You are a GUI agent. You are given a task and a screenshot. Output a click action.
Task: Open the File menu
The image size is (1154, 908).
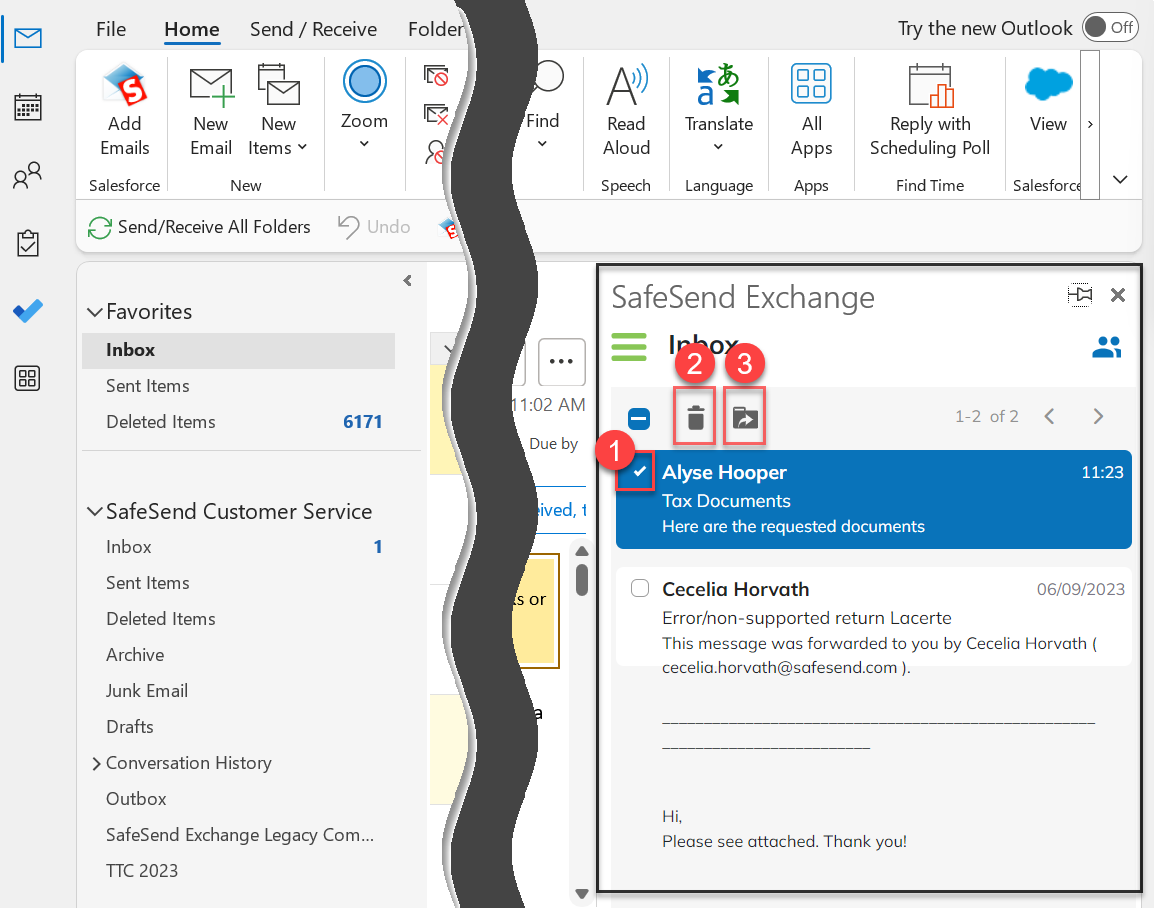pyautogui.click(x=110, y=29)
